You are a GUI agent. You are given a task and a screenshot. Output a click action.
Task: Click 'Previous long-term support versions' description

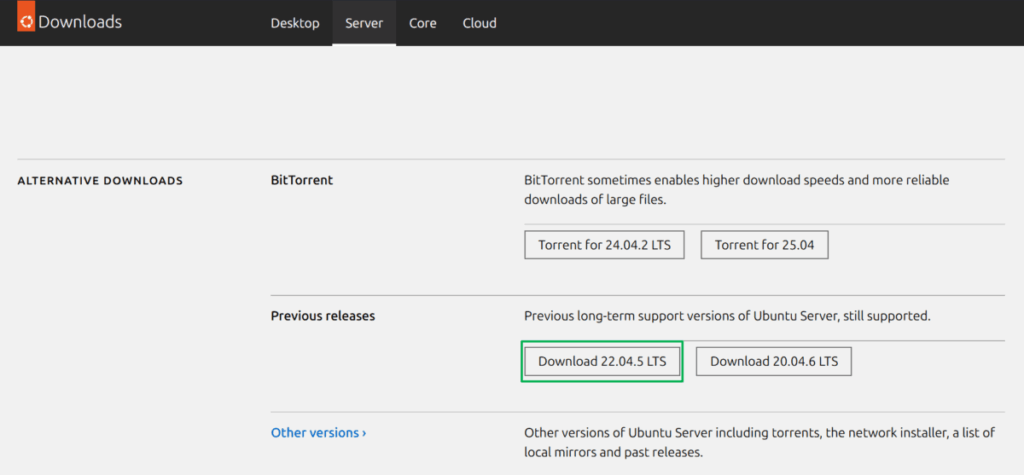click(x=727, y=316)
